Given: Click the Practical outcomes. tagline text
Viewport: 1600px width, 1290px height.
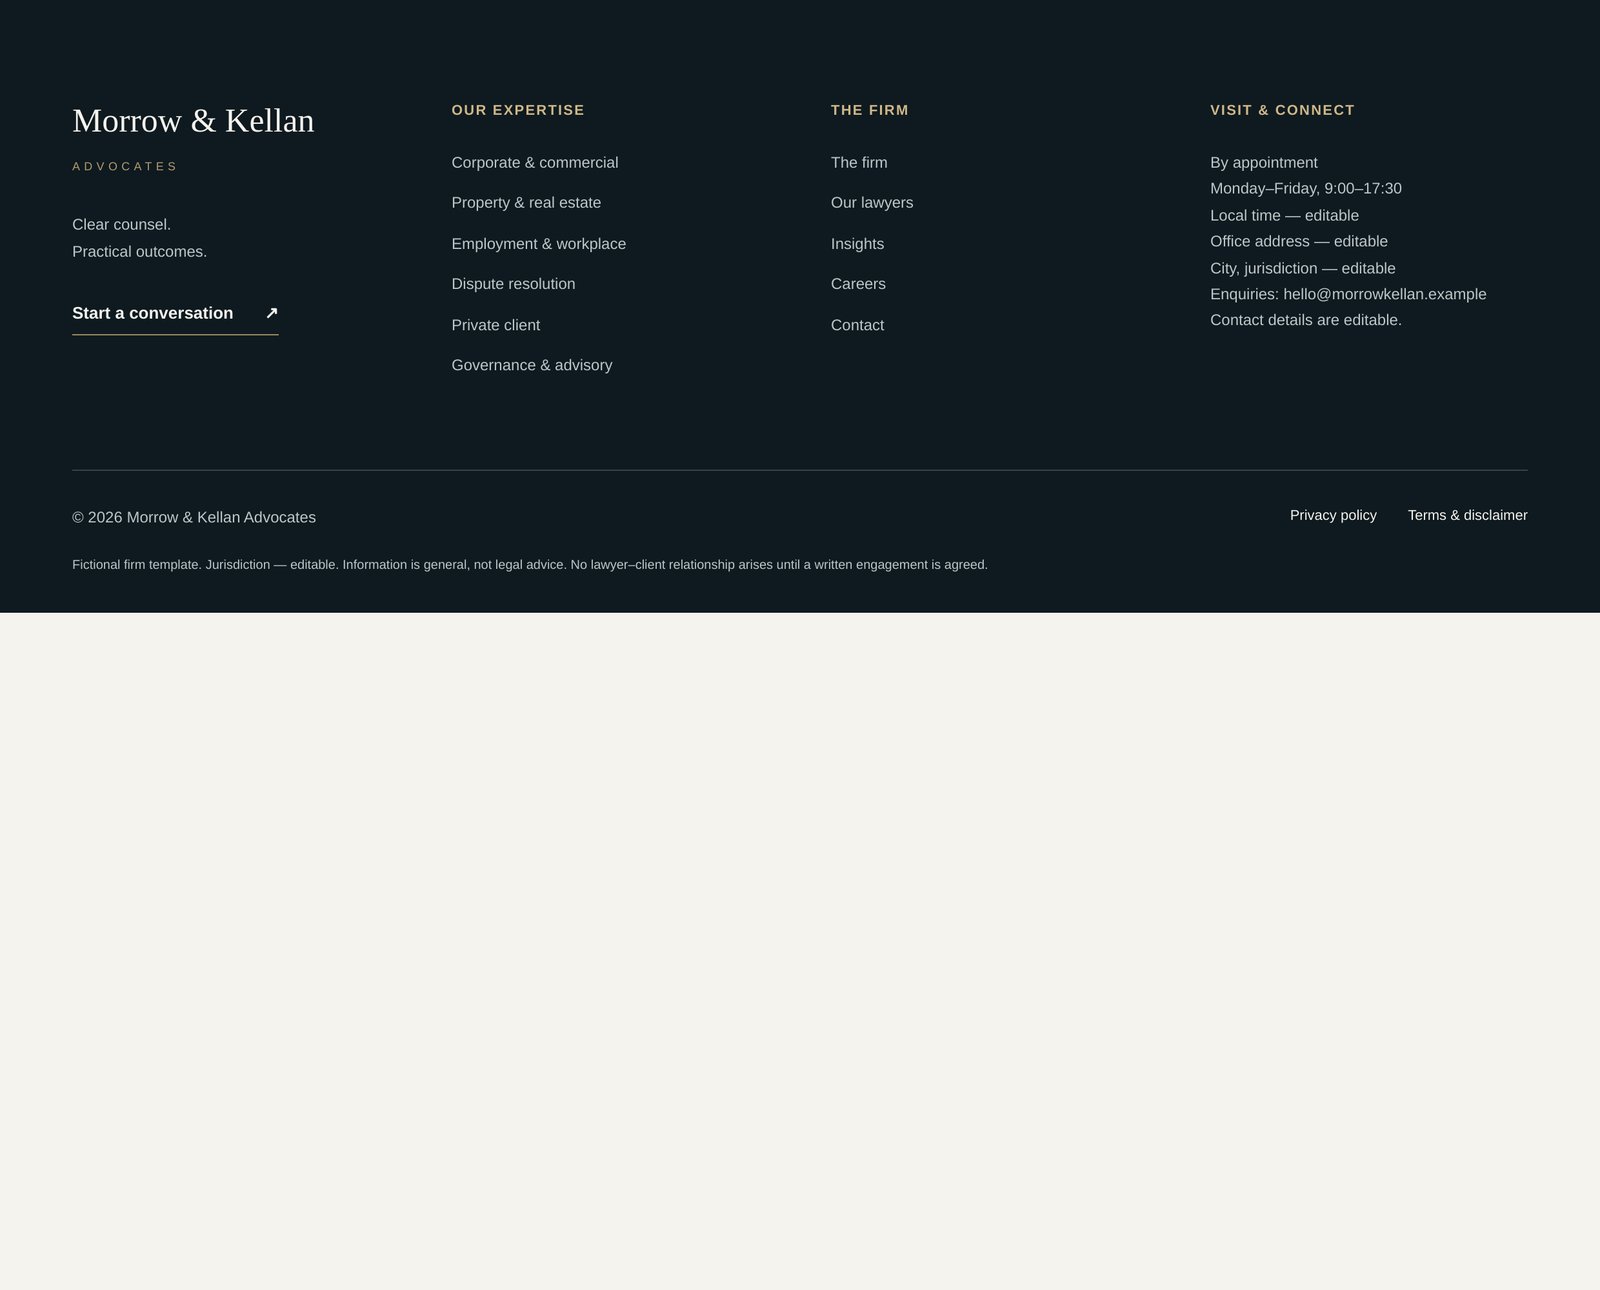Looking at the screenshot, I should (140, 252).
